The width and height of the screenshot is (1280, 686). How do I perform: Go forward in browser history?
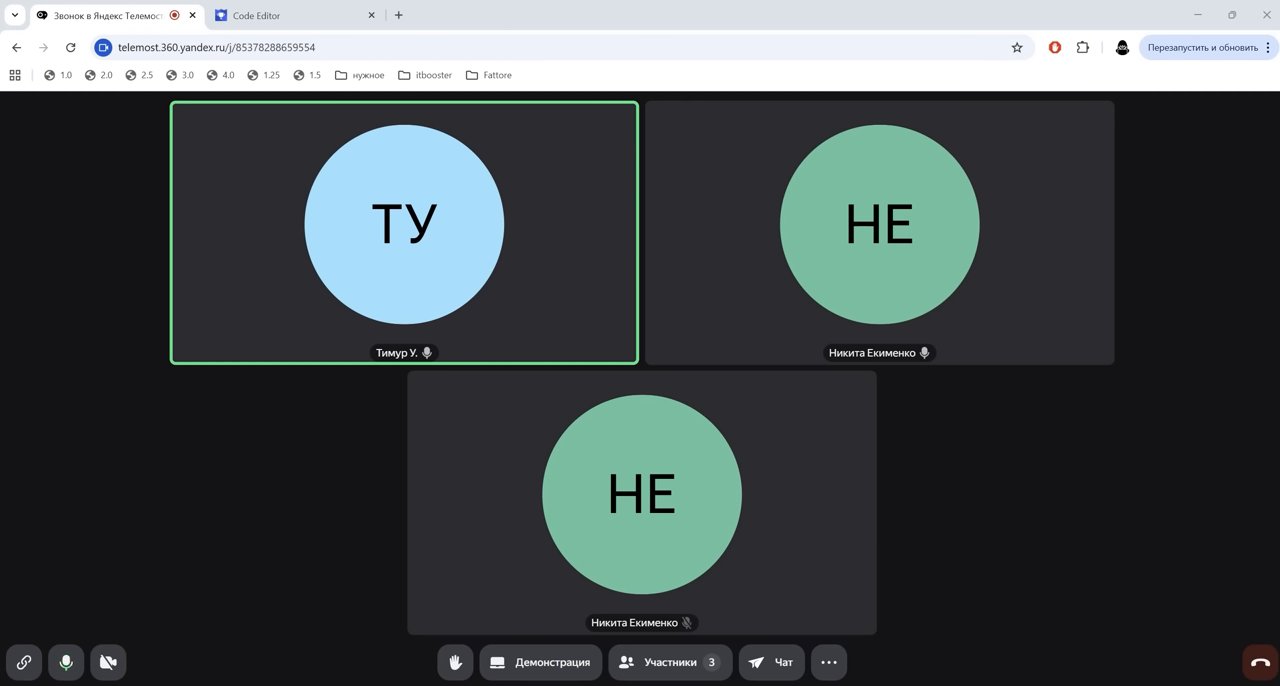click(43, 47)
